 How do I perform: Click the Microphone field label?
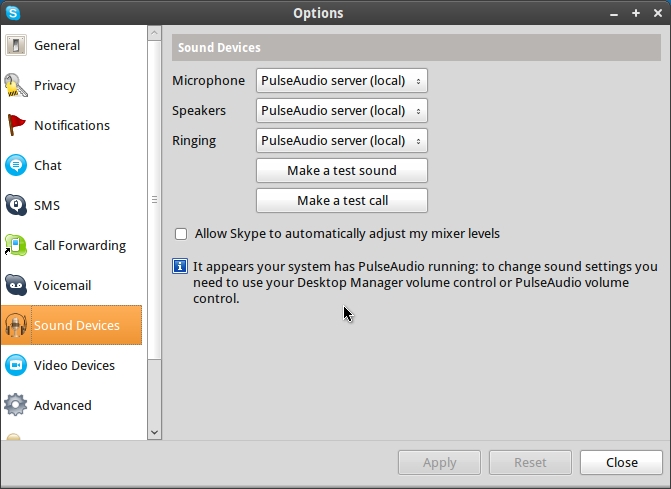(208, 80)
